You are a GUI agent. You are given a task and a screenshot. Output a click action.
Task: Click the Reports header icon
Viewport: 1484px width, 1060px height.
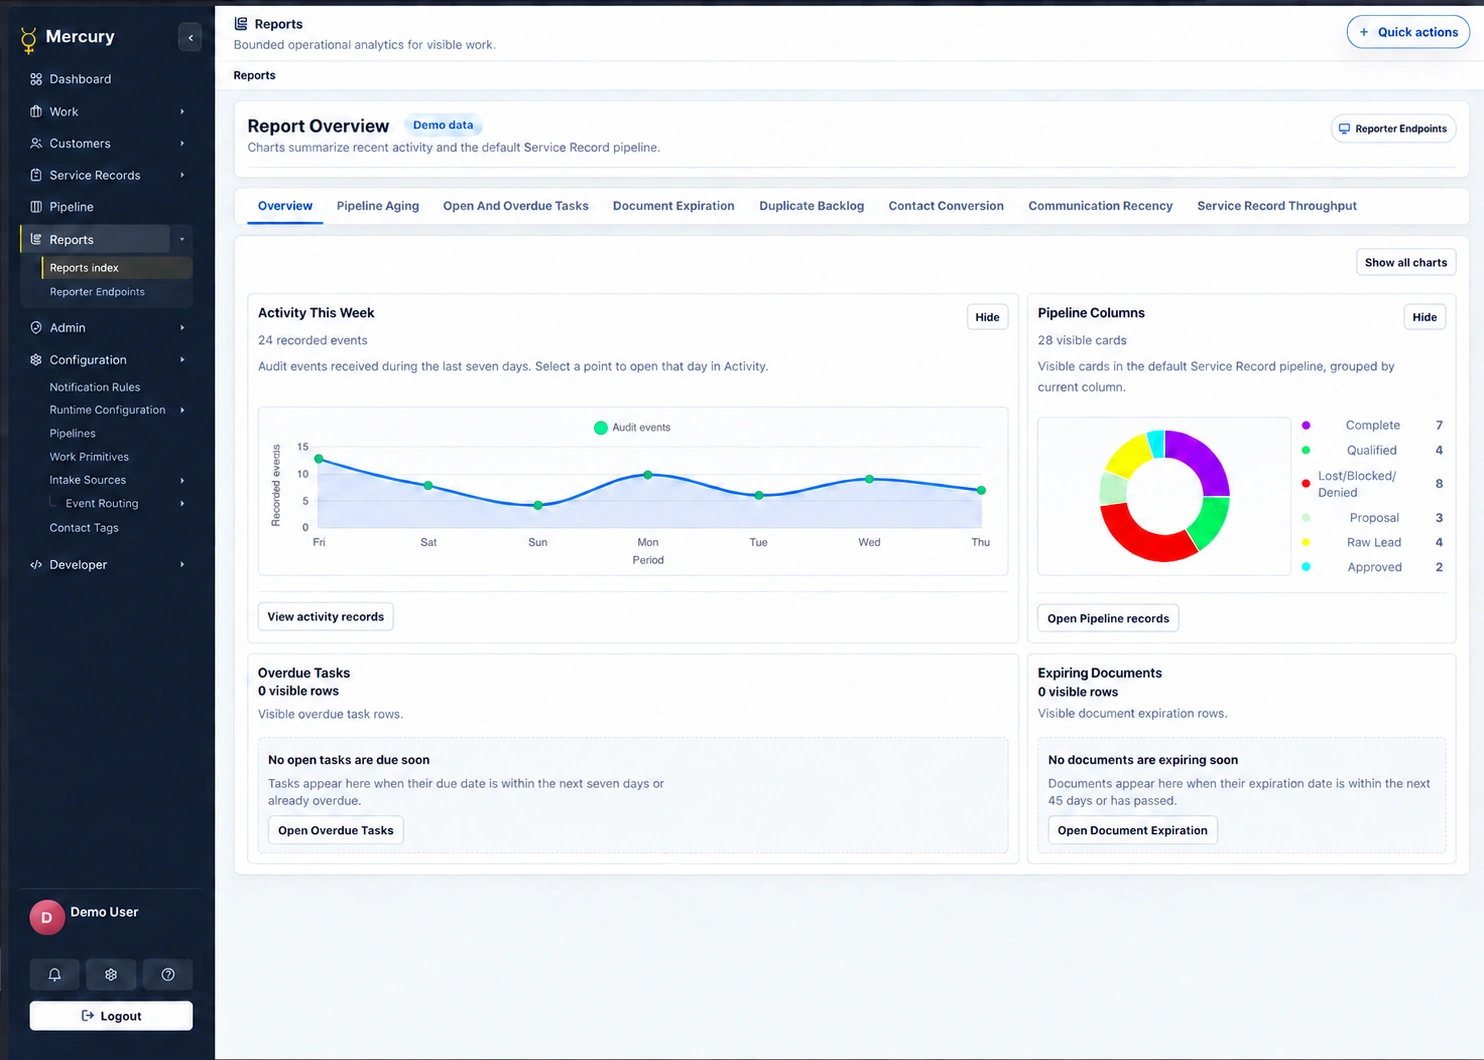241,23
